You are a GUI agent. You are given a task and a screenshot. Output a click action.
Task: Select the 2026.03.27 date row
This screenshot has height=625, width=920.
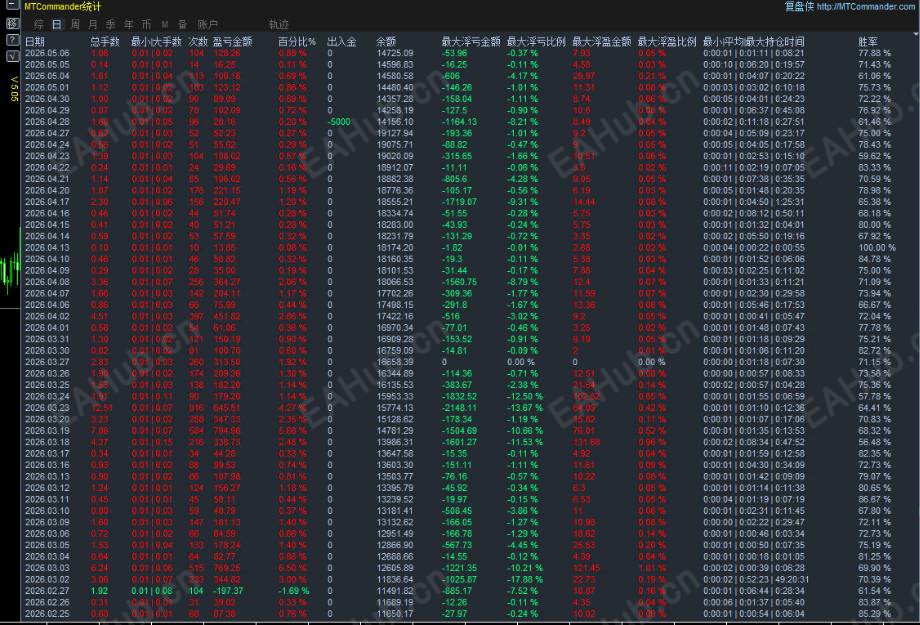[47, 362]
